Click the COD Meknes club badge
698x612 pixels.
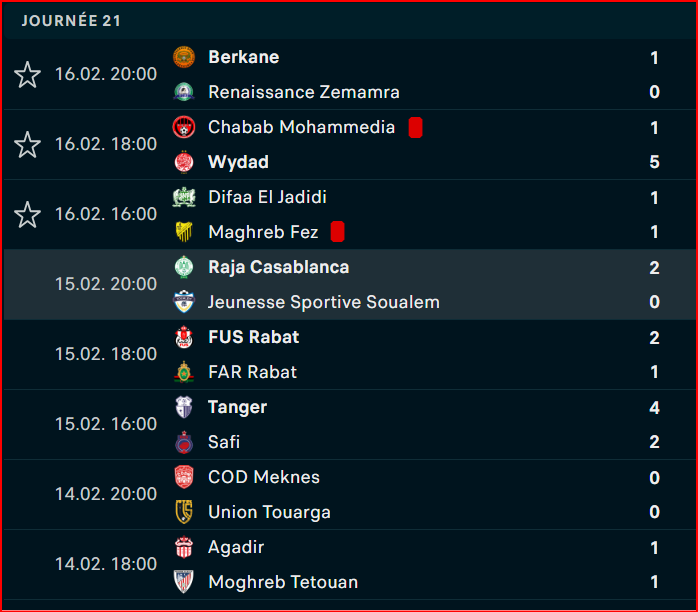click(184, 477)
